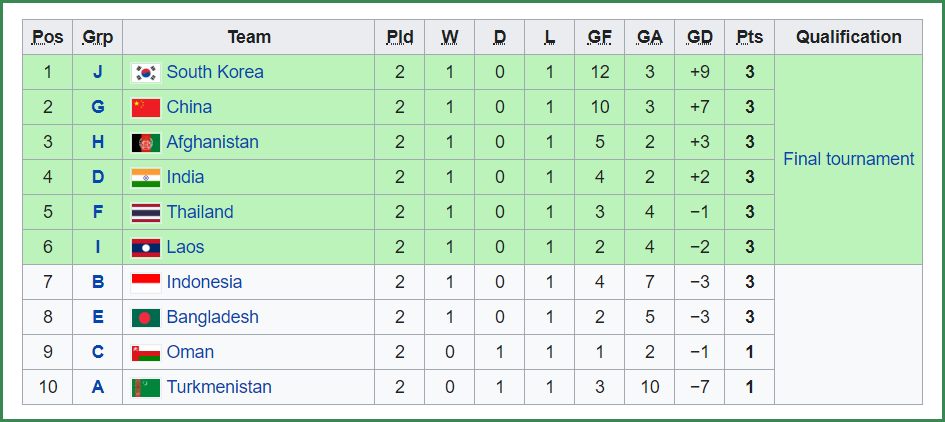Open the Group A link
Screen dimensions: 945x422
coord(98,387)
